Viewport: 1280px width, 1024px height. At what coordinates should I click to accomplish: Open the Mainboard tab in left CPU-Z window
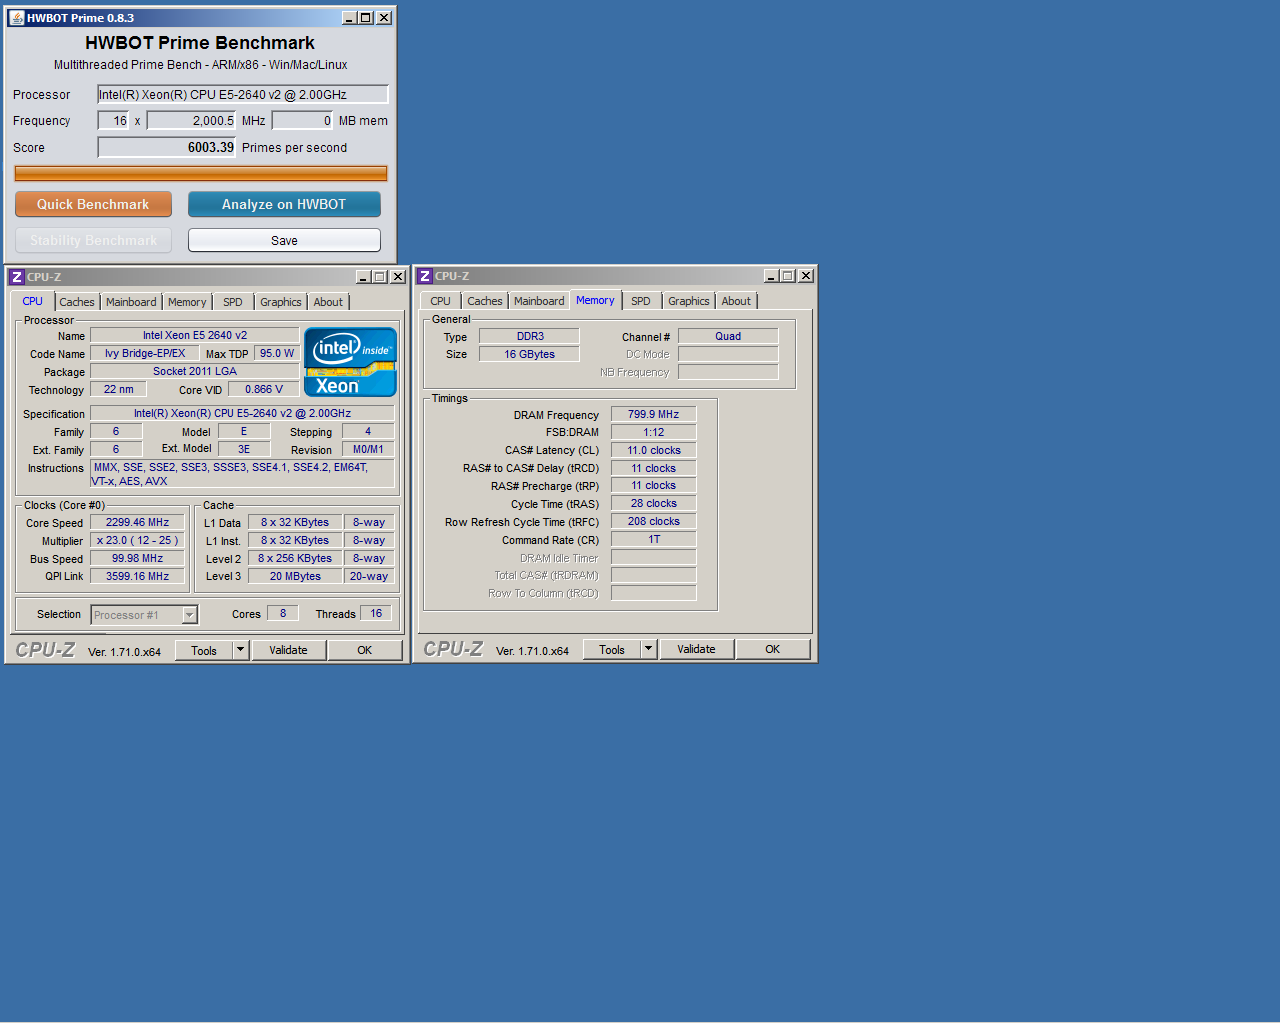(x=131, y=302)
